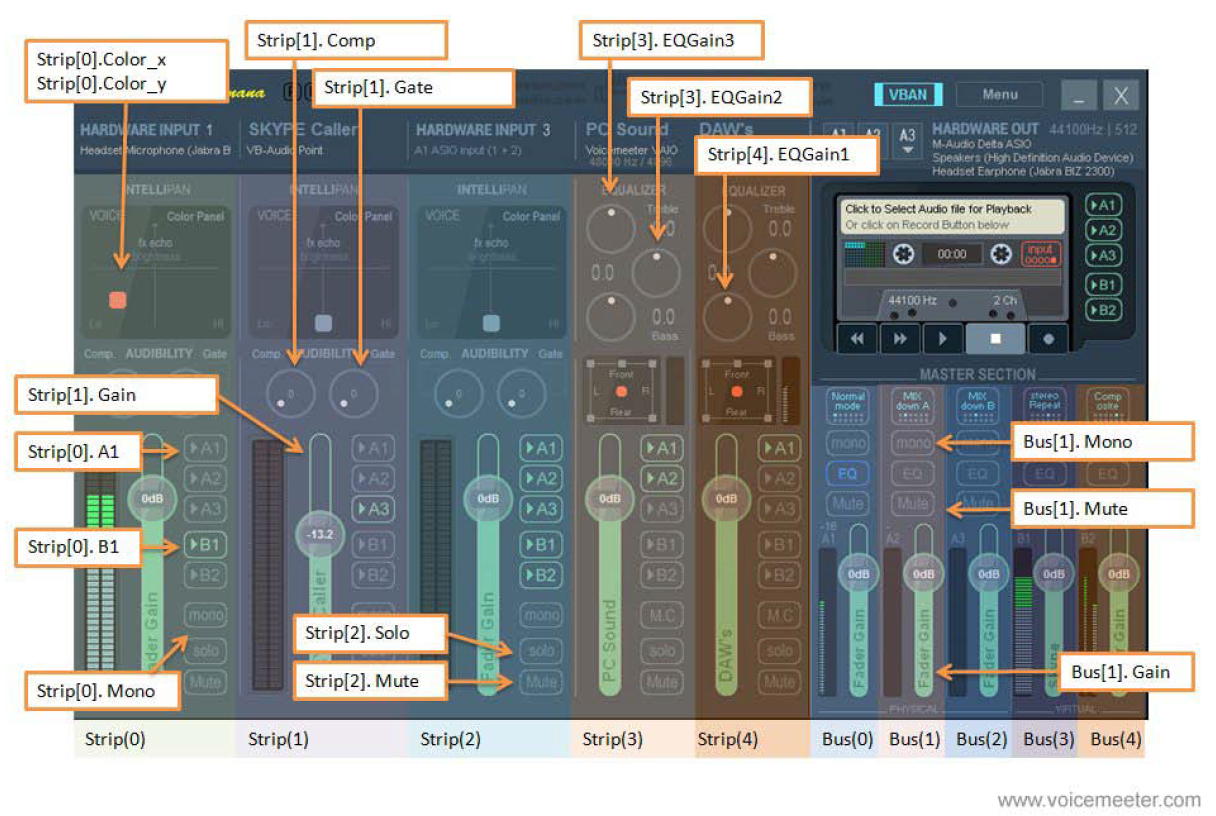
Task: Disable EQ on master bus A1
Action: [848, 473]
